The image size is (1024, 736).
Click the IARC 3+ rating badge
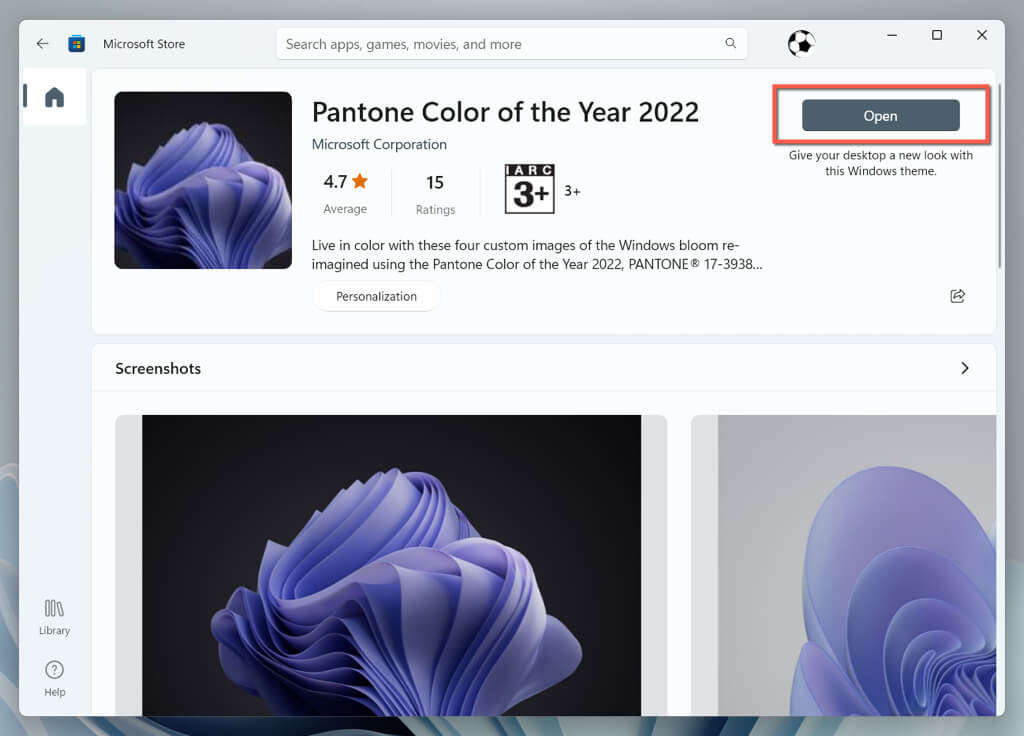pyautogui.click(x=529, y=189)
